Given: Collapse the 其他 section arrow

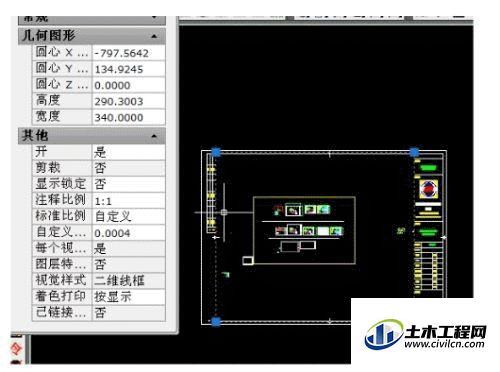Looking at the screenshot, I should click(154, 136).
